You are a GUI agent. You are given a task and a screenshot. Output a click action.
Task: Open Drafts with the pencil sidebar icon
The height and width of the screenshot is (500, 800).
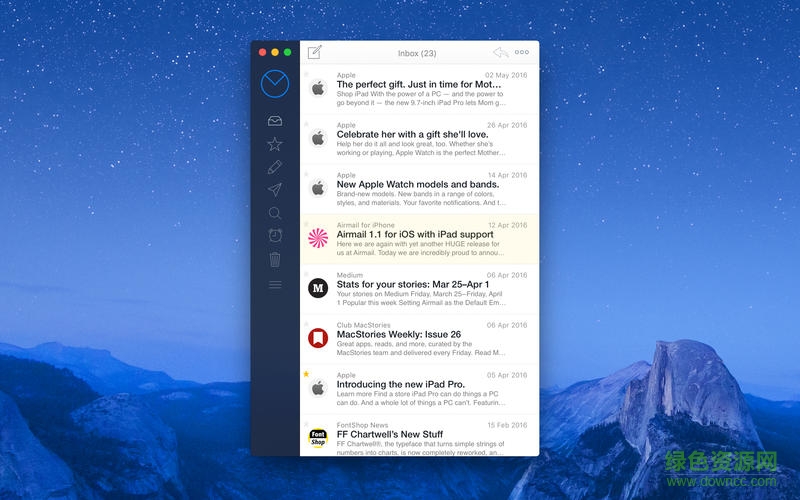tap(274, 167)
